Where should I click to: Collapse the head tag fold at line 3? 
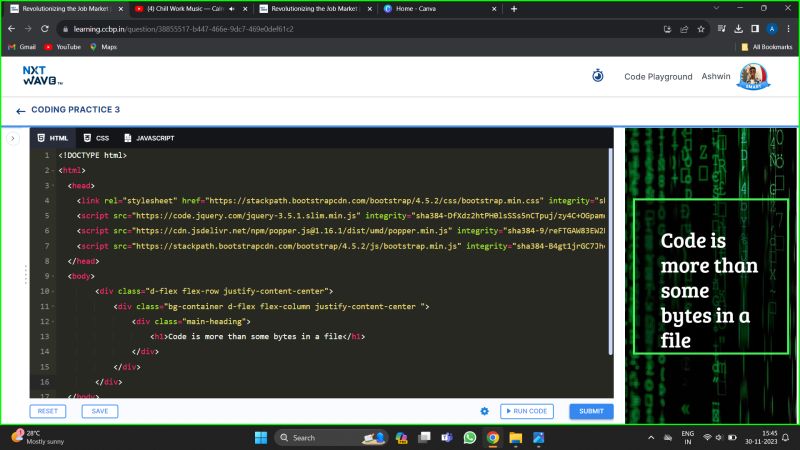[53, 186]
